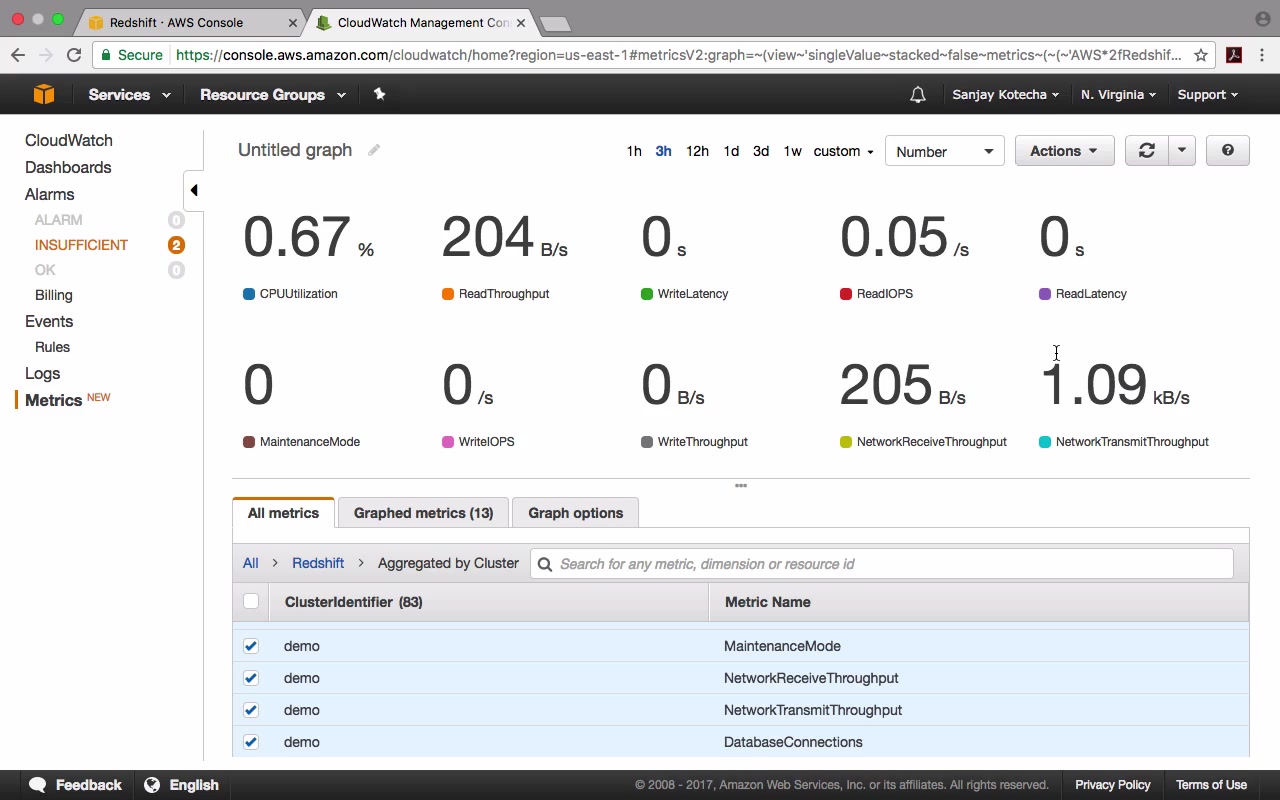
Task: Go to Redshift breadcrumb link
Action: click(318, 563)
